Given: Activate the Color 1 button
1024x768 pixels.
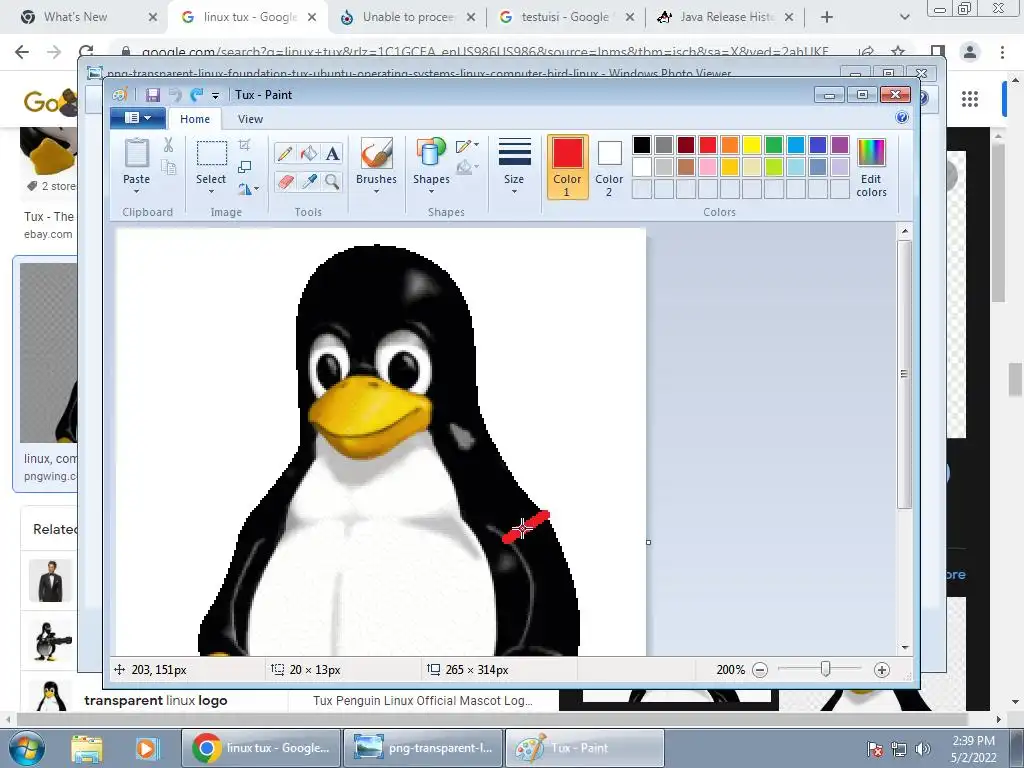Looking at the screenshot, I should point(568,167).
